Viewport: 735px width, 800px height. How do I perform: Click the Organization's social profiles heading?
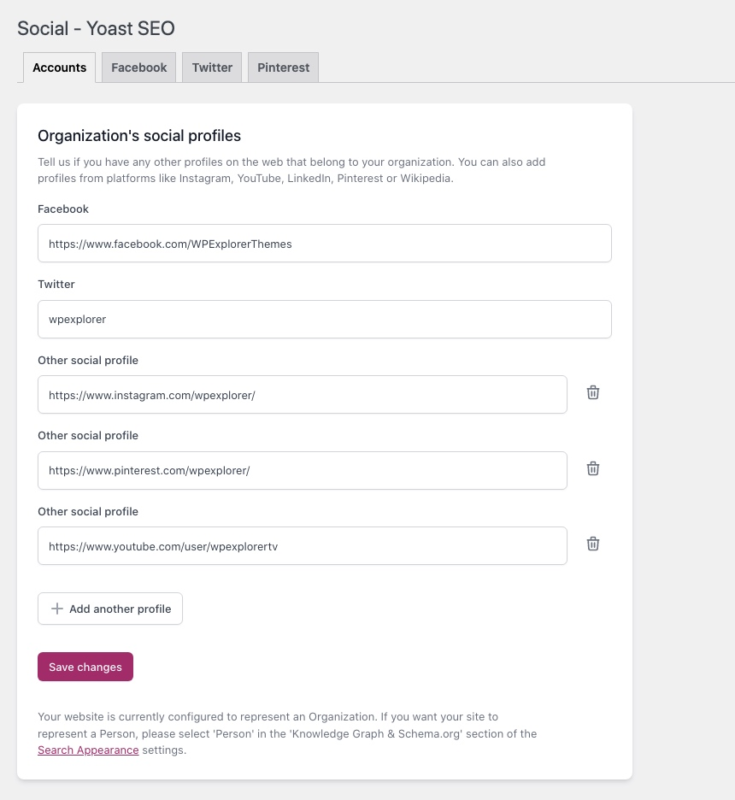(x=139, y=135)
